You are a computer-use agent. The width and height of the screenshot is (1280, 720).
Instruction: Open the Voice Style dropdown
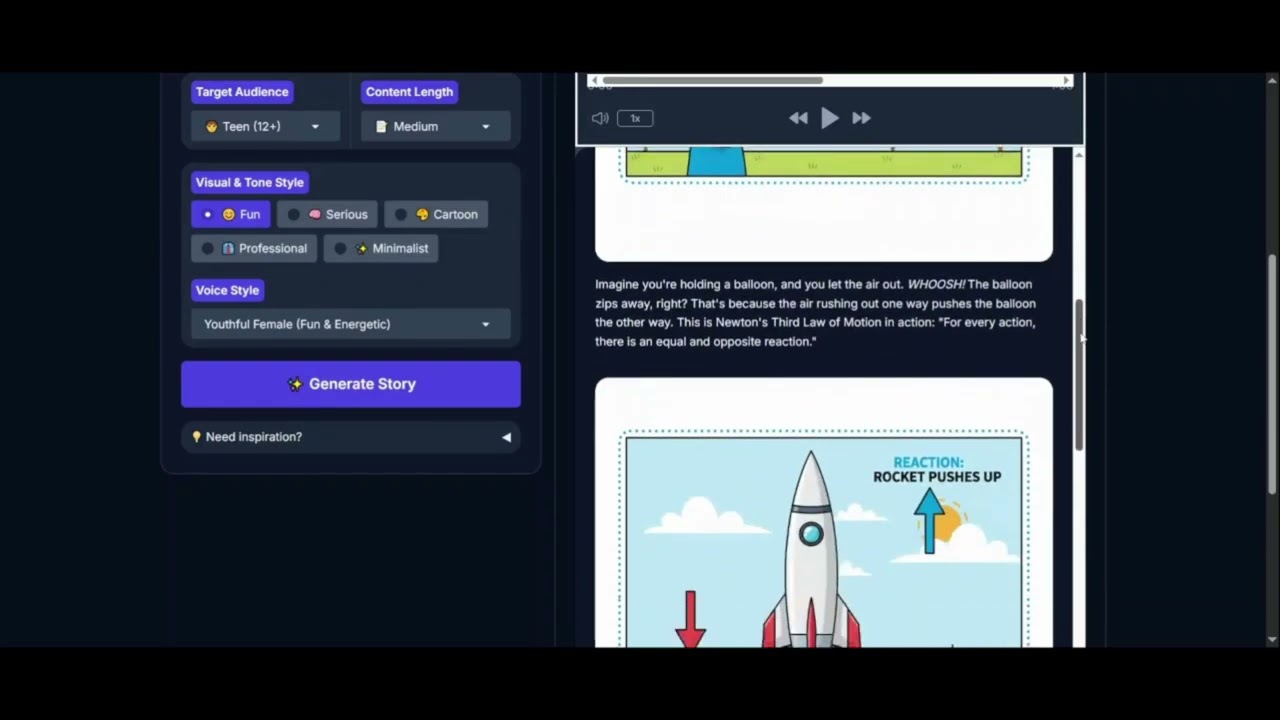350,324
